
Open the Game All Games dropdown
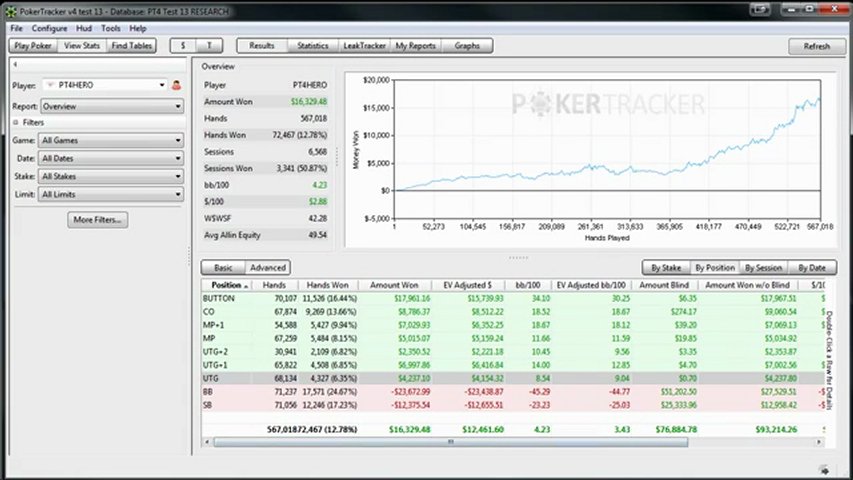point(110,140)
